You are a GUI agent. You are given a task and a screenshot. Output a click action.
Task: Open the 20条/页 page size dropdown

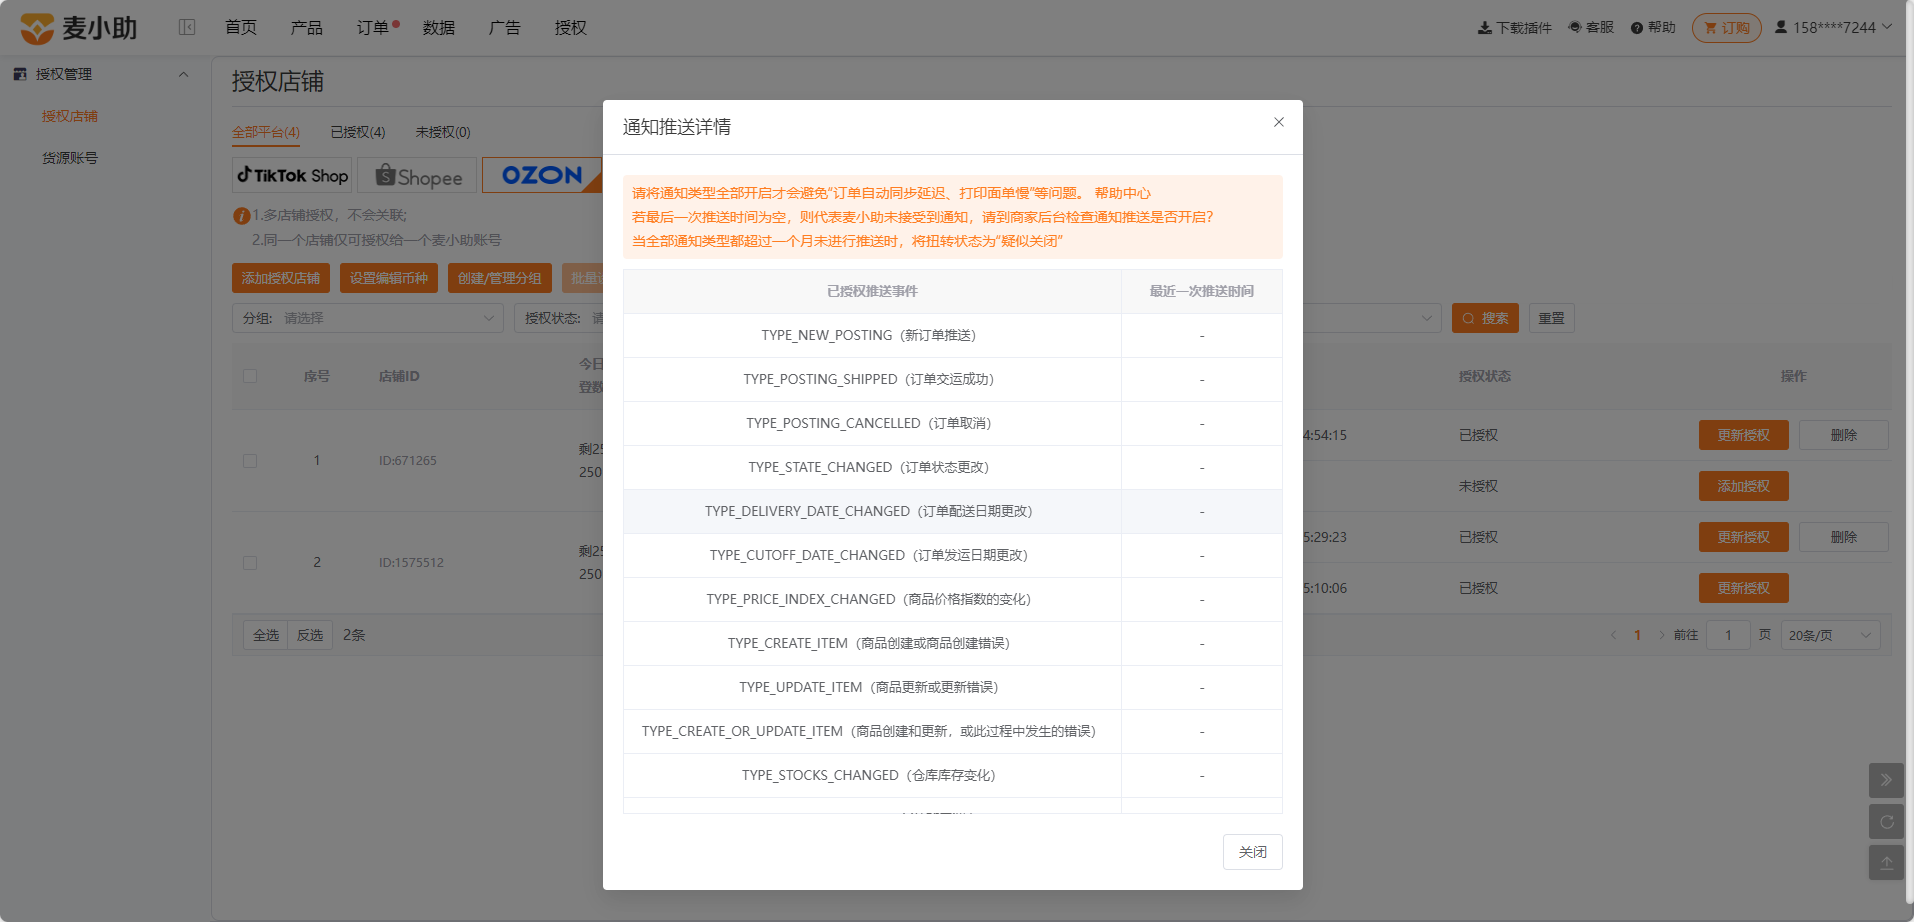[1830, 635]
